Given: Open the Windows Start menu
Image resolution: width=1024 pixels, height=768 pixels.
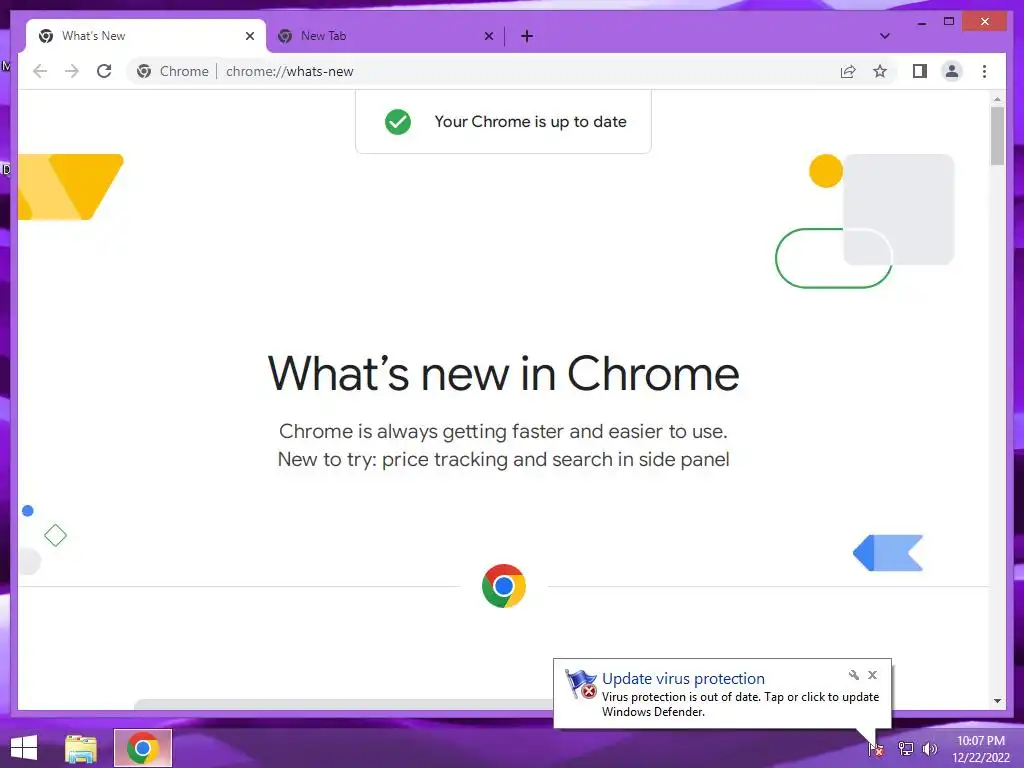Looking at the screenshot, I should tap(24, 748).
